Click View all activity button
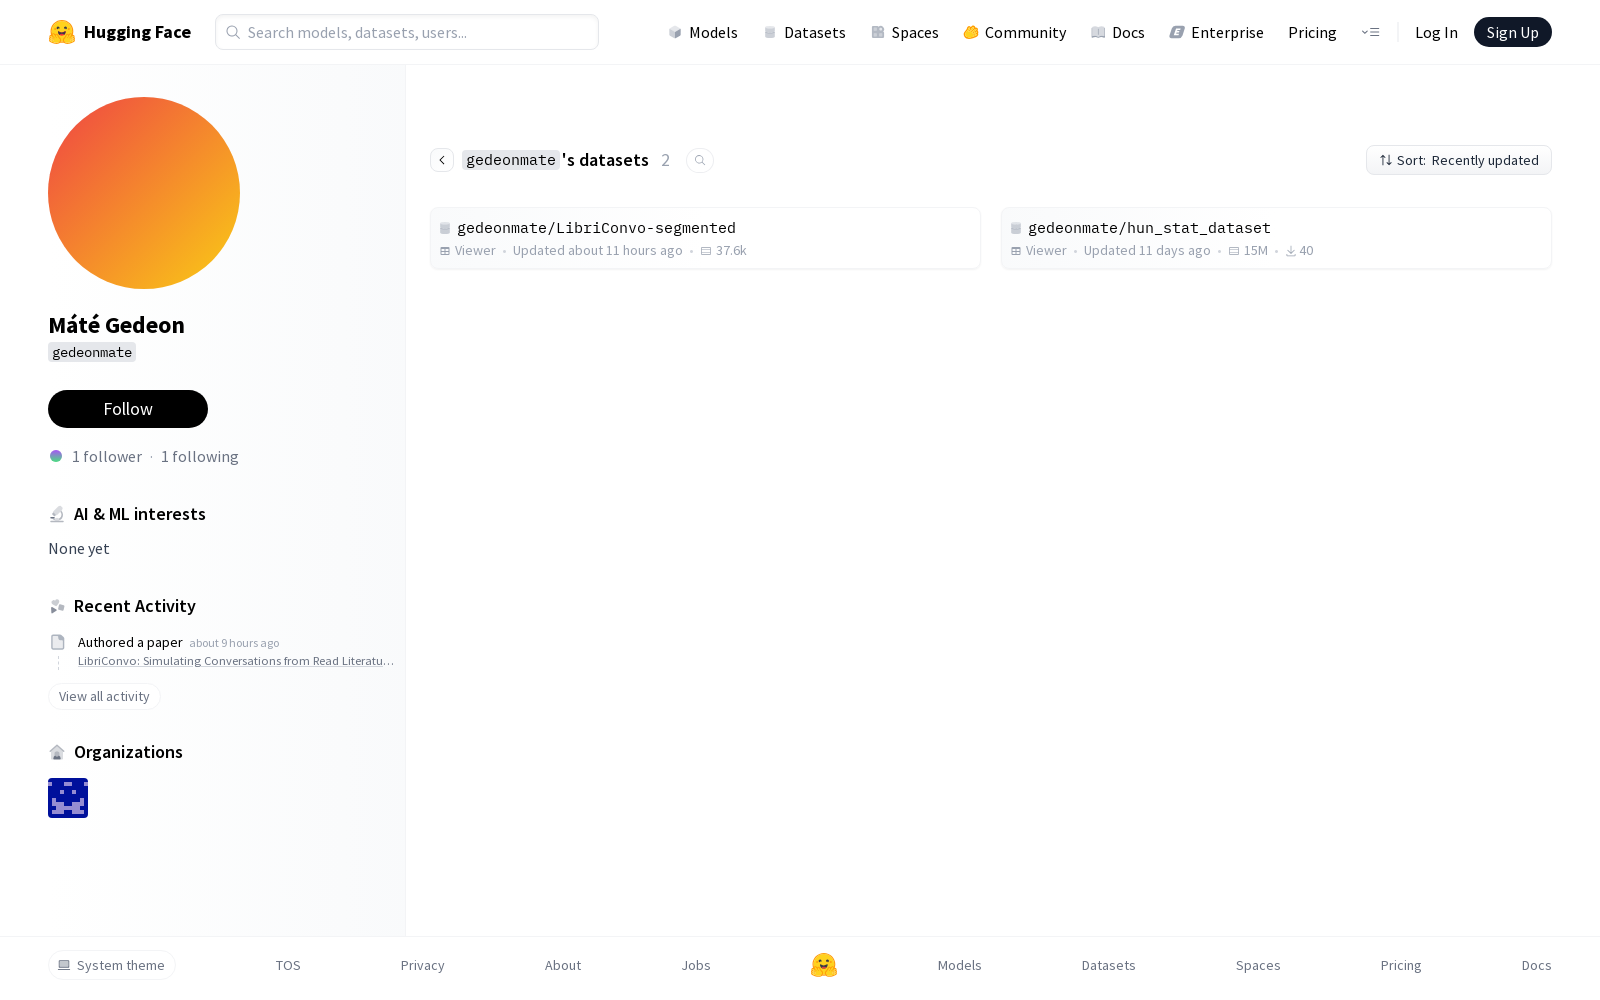Viewport: 1600px width, 1000px height. pyautogui.click(x=104, y=697)
